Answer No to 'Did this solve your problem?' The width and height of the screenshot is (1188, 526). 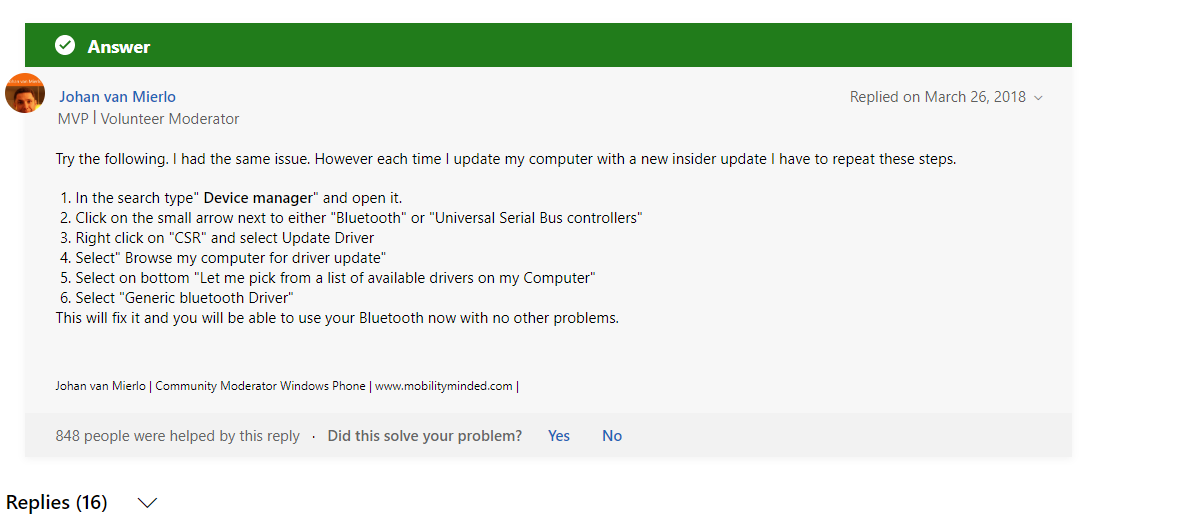pyautogui.click(x=611, y=436)
